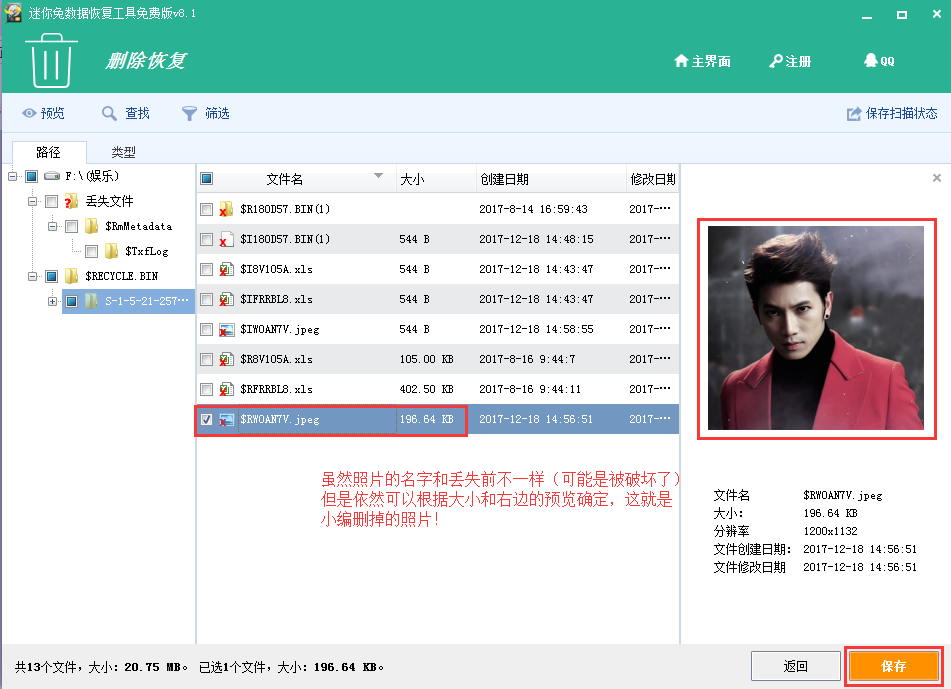This screenshot has height=689, width=951.
Task: Switch to the 路径 (Path) tab
Action: coord(49,152)
